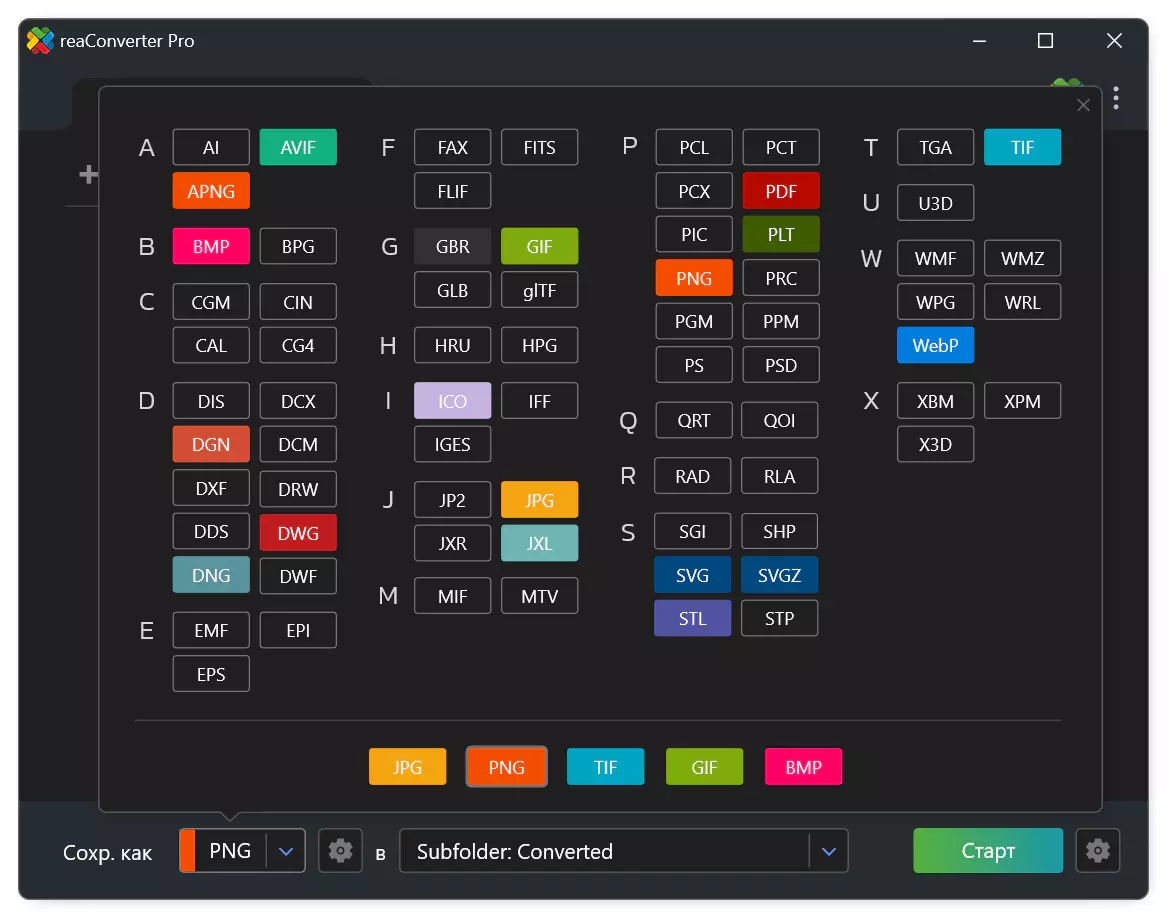Screen dimensions: 1167x918
Task: Click PNG quick-access button at bottom
Action: [x=506, y=767]
